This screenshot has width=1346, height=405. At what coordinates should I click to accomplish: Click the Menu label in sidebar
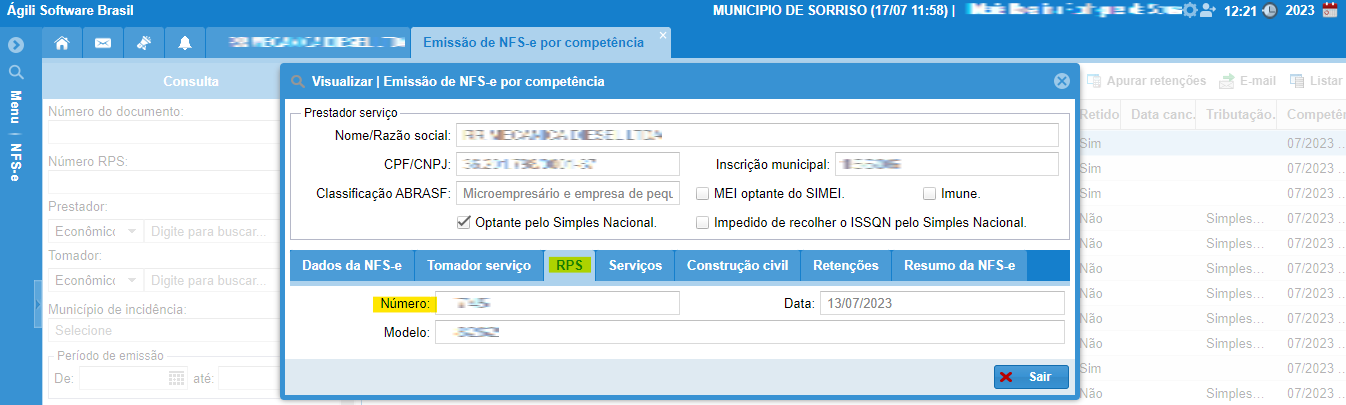(x=16, y=107)
